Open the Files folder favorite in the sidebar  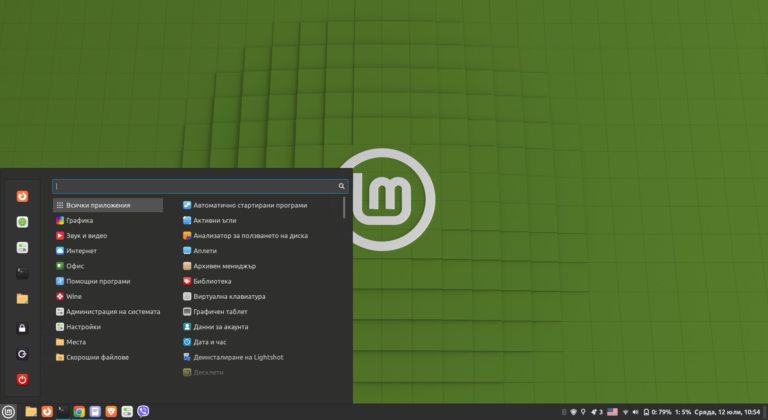(x=22, y=298)
